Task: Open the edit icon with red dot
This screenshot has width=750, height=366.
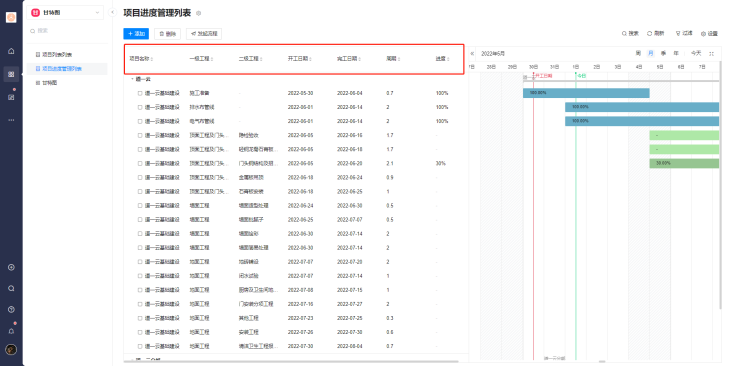Action: pos(11,97)
